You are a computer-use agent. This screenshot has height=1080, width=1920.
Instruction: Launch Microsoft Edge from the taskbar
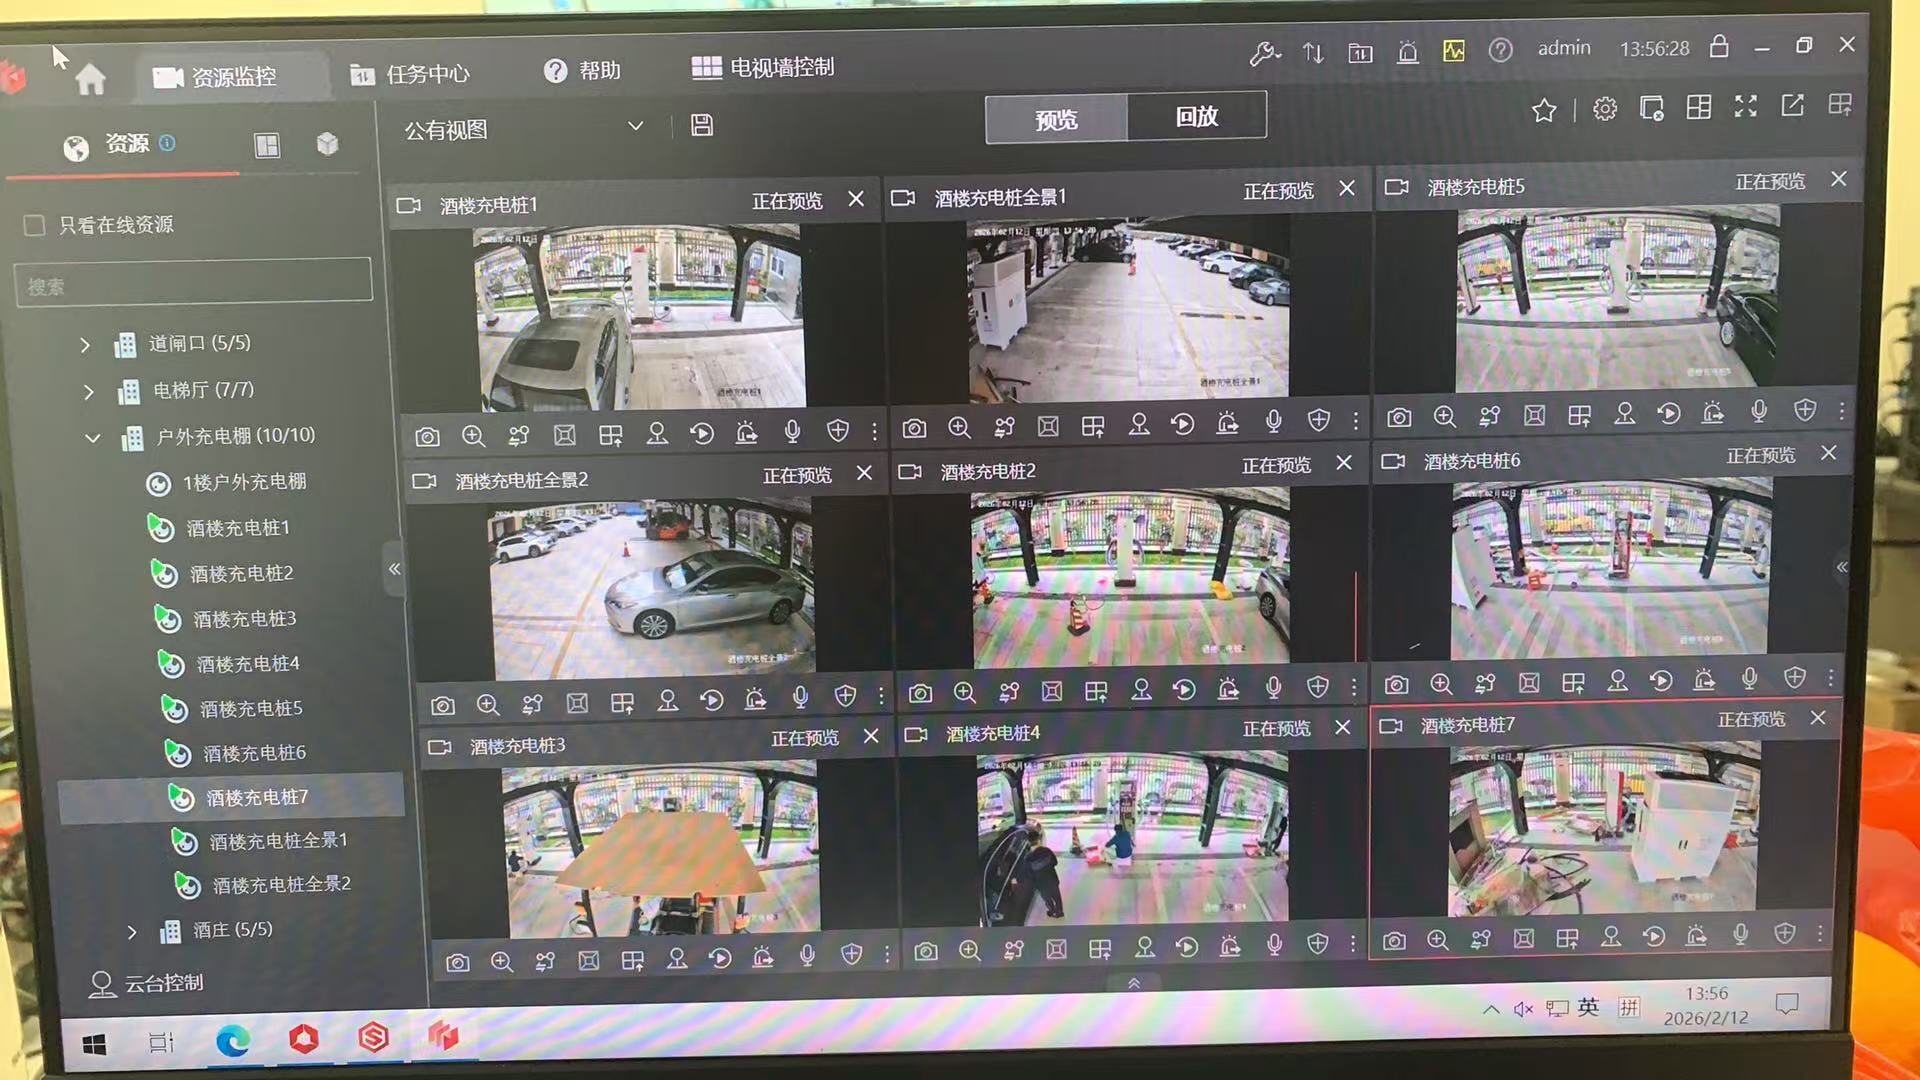[231, 1041]
